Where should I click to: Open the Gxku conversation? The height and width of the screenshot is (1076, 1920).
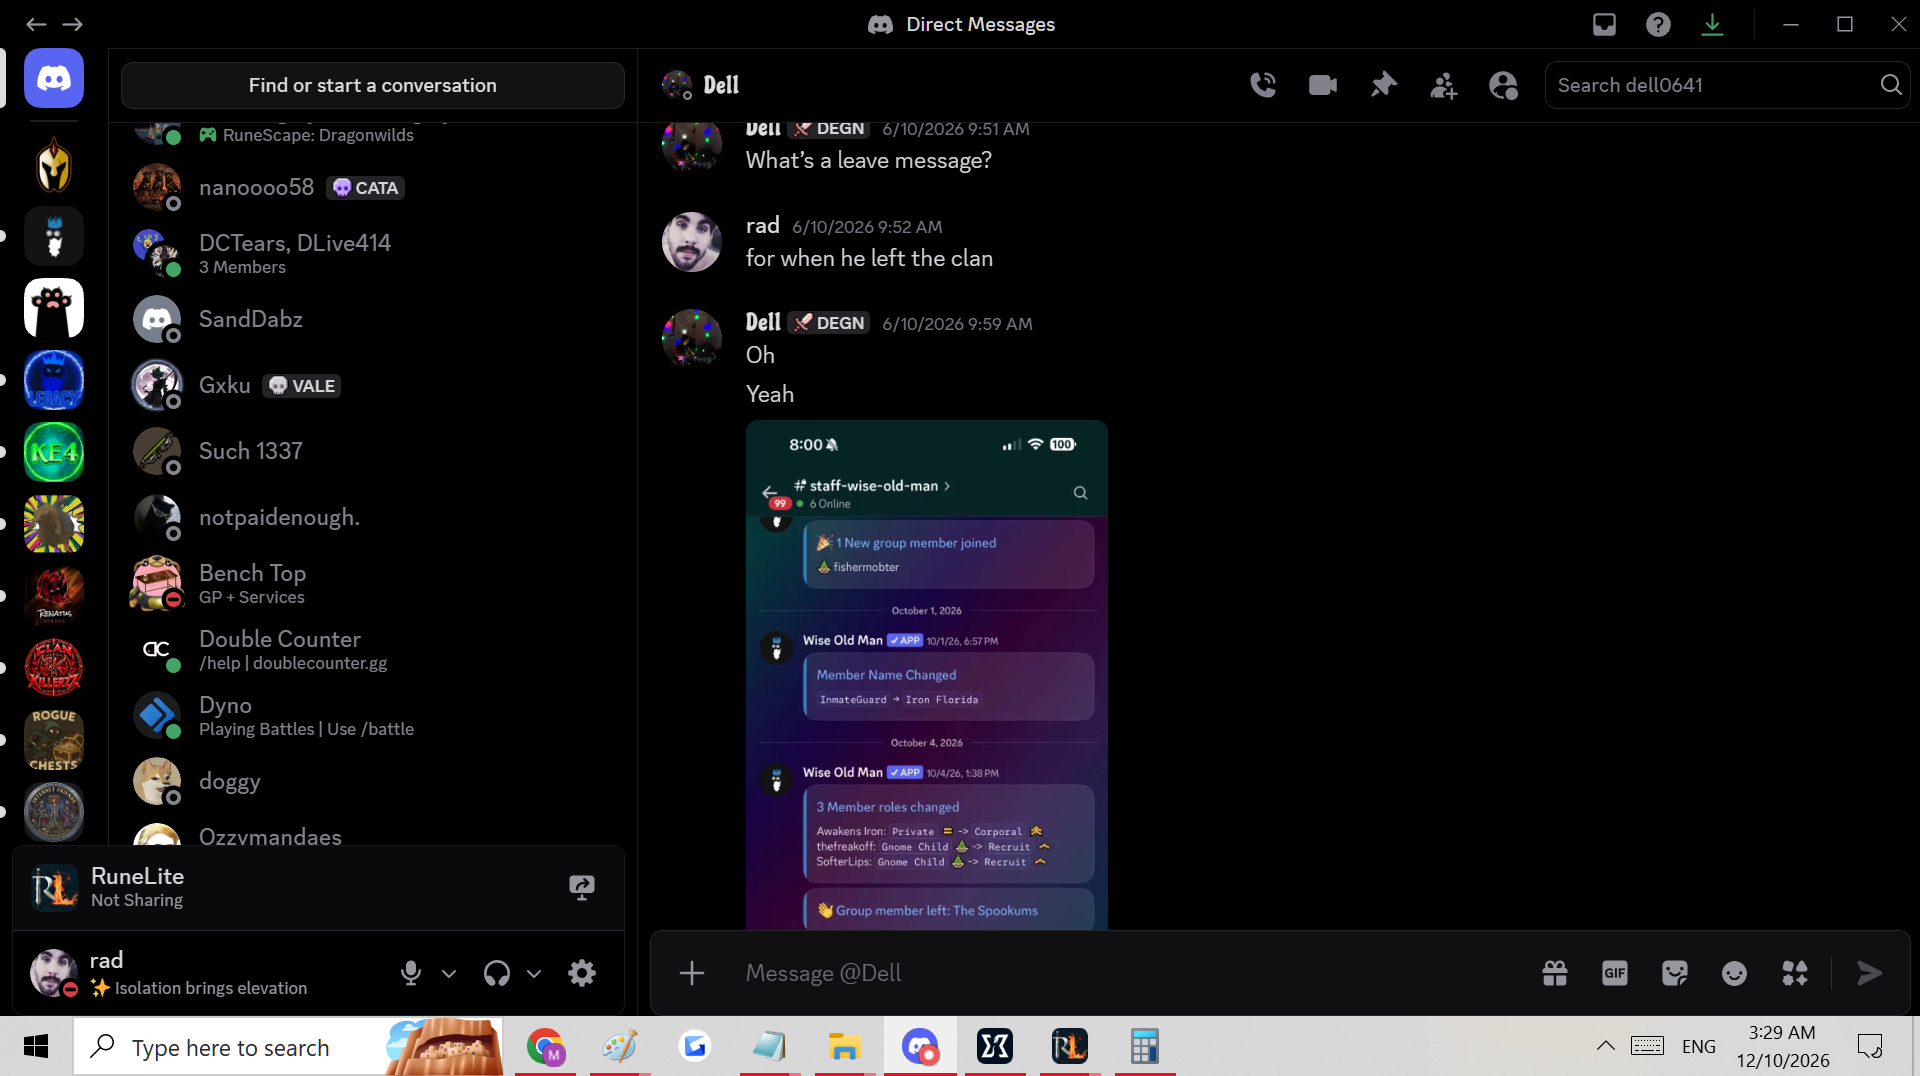click(372, 385)
